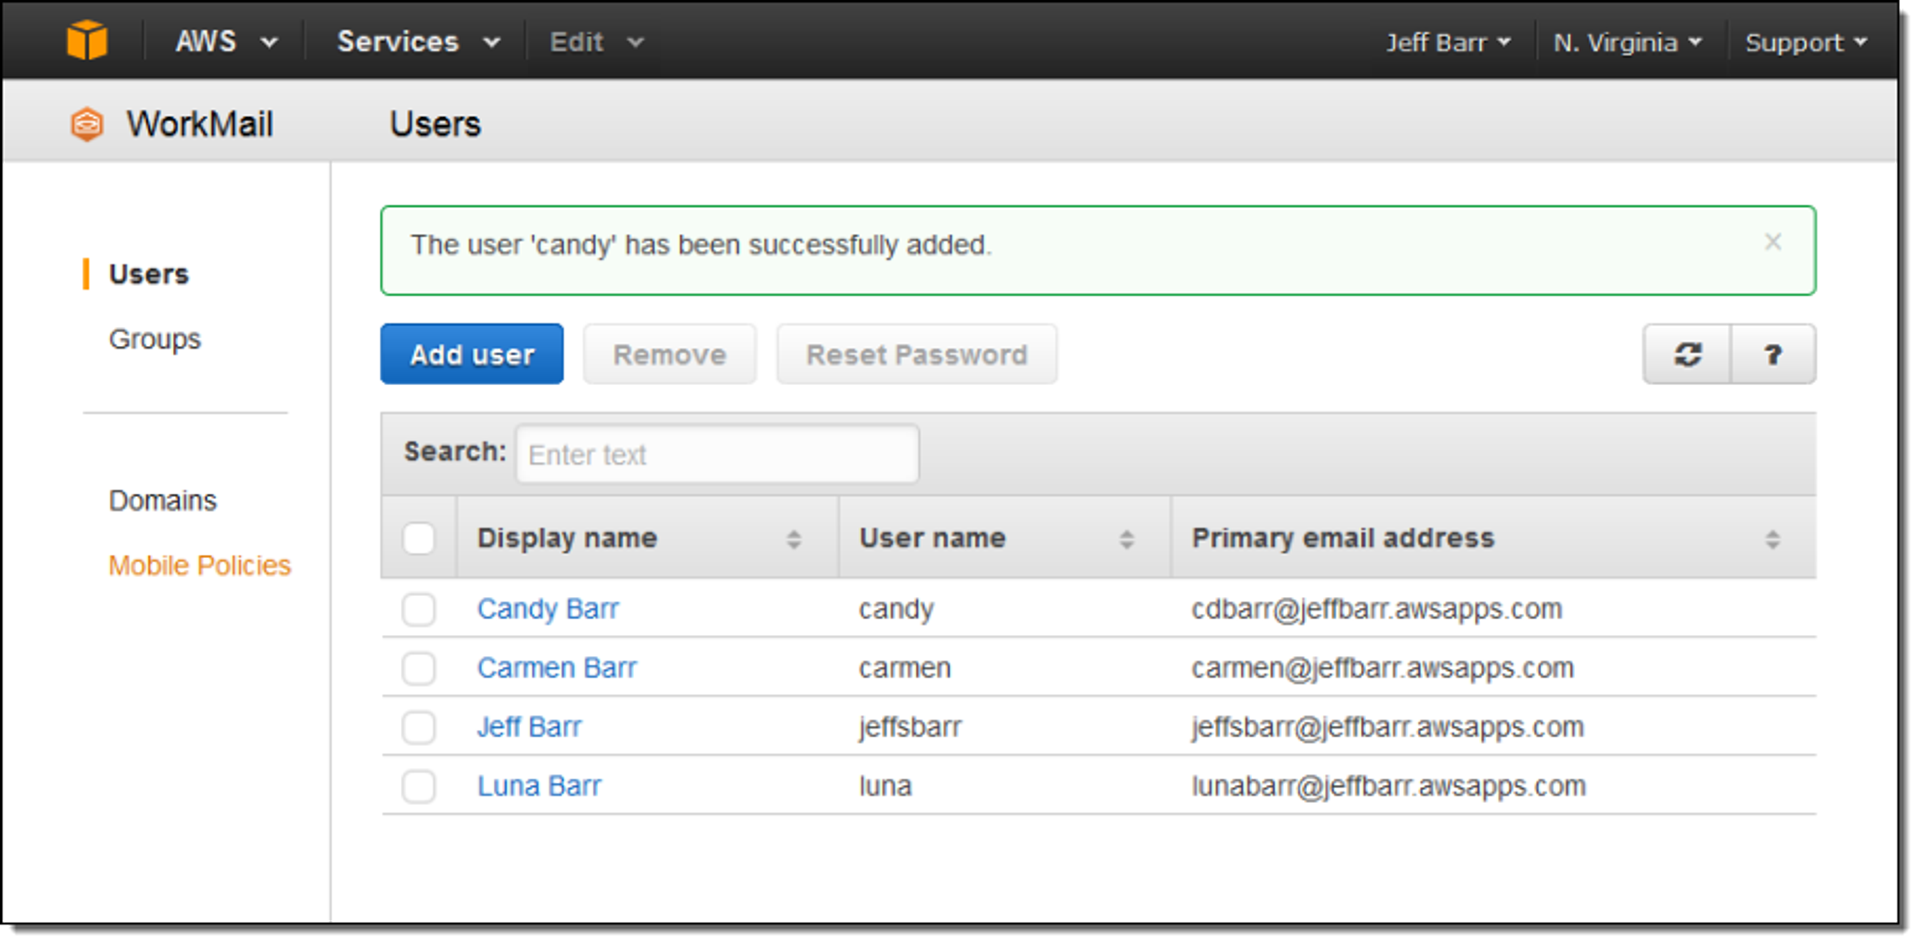Select the Candy Barr row checkbox
Image resolution: width=1920 pixels, height=945 pixels.
(419, 609)
